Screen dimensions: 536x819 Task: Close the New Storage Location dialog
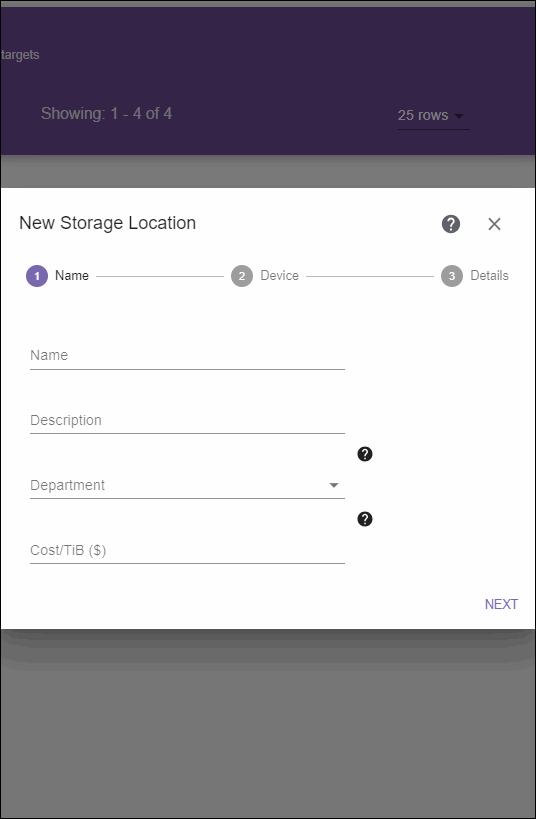[494, 224]
